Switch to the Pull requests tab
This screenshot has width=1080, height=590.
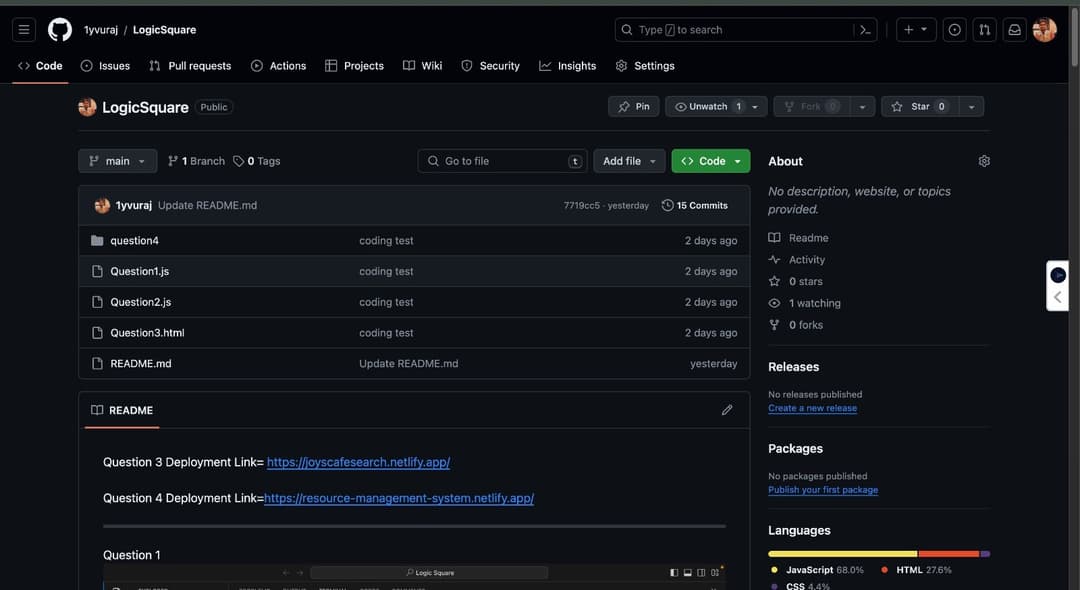click(190, 66)
